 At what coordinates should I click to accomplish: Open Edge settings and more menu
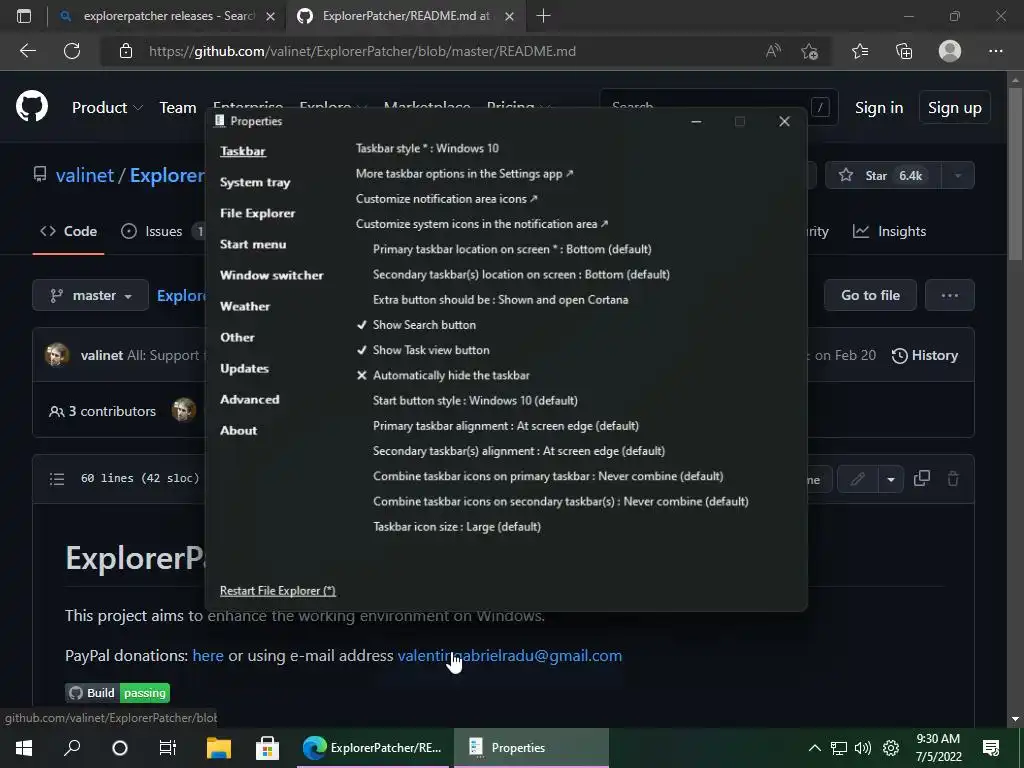[995, 51]
